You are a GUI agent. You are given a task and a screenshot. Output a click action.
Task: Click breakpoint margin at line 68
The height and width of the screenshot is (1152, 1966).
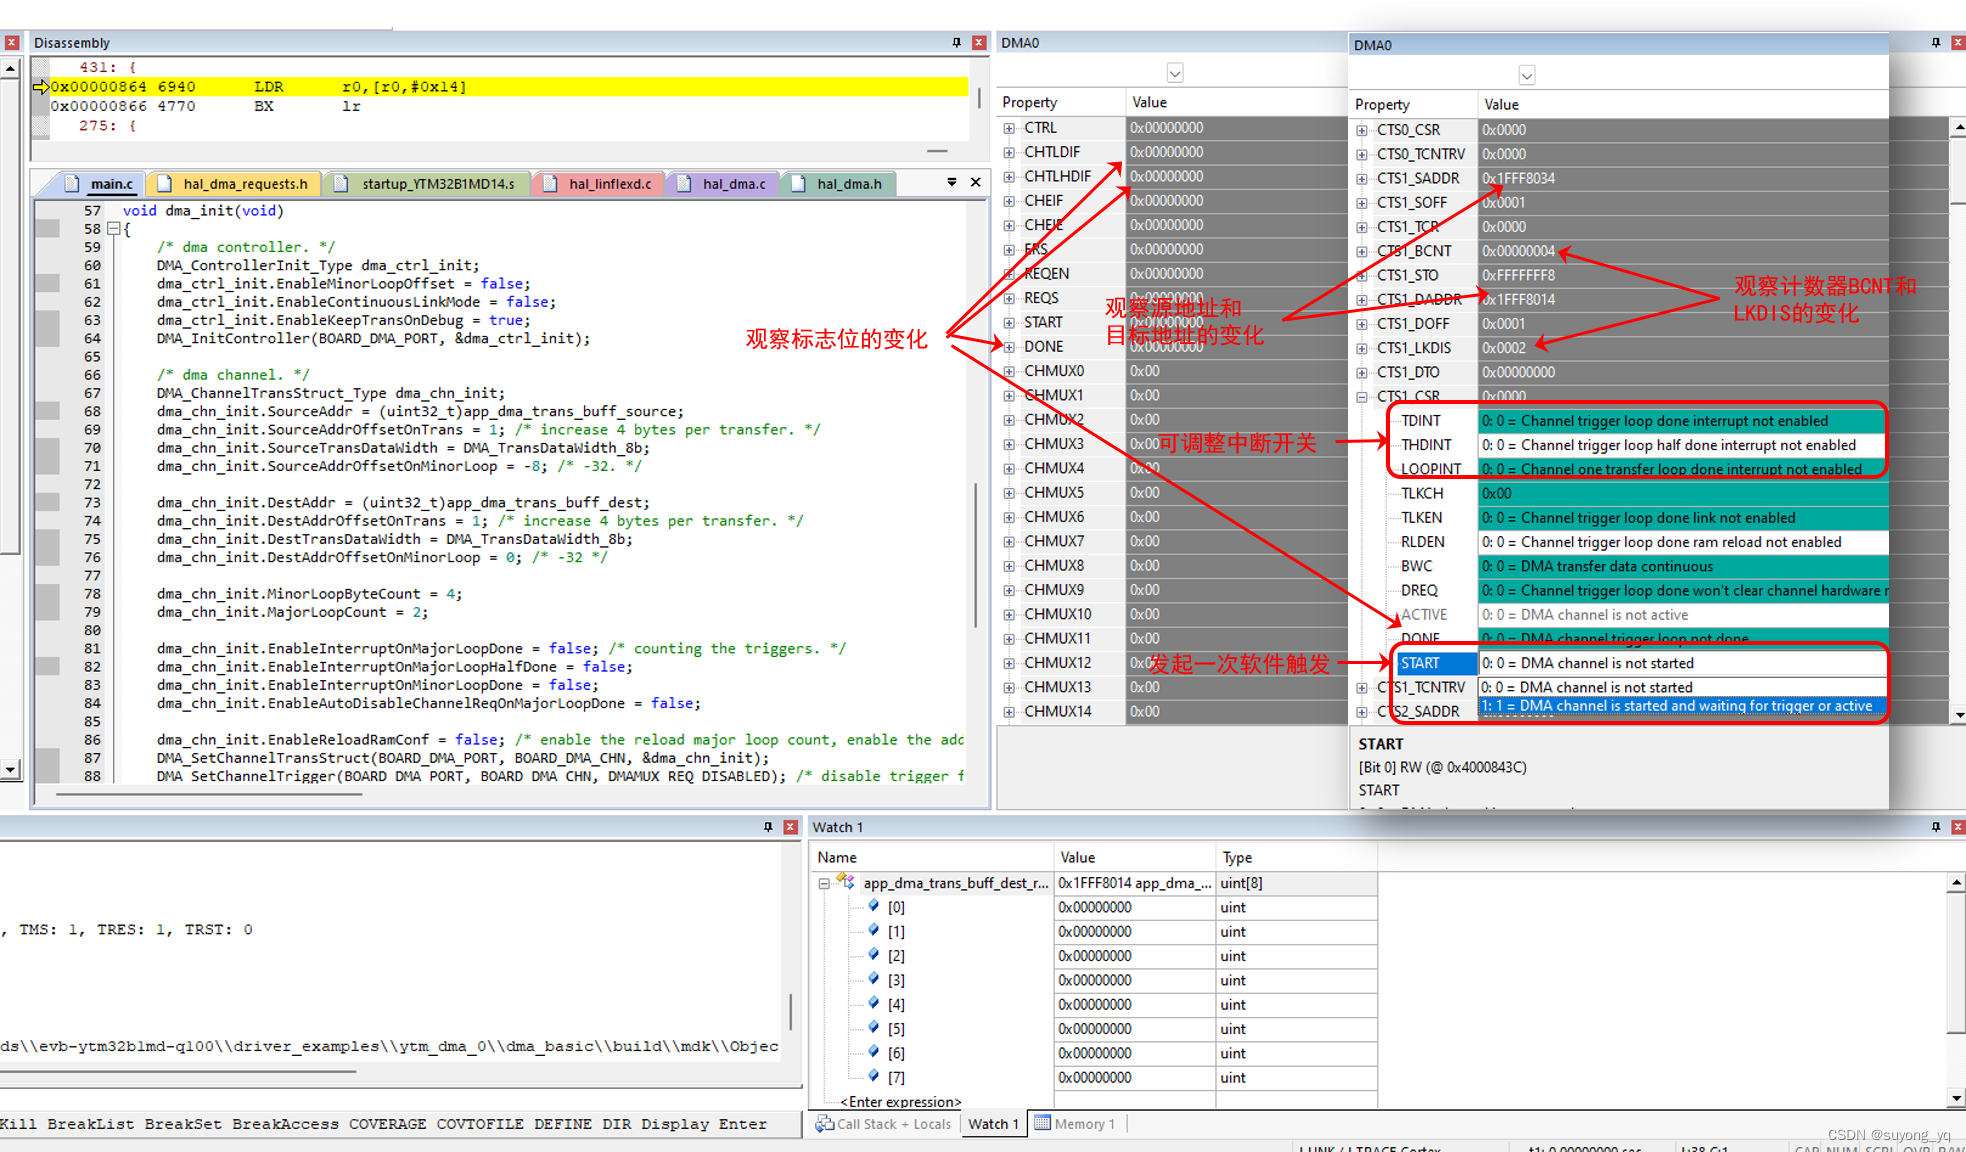(48, 411)
